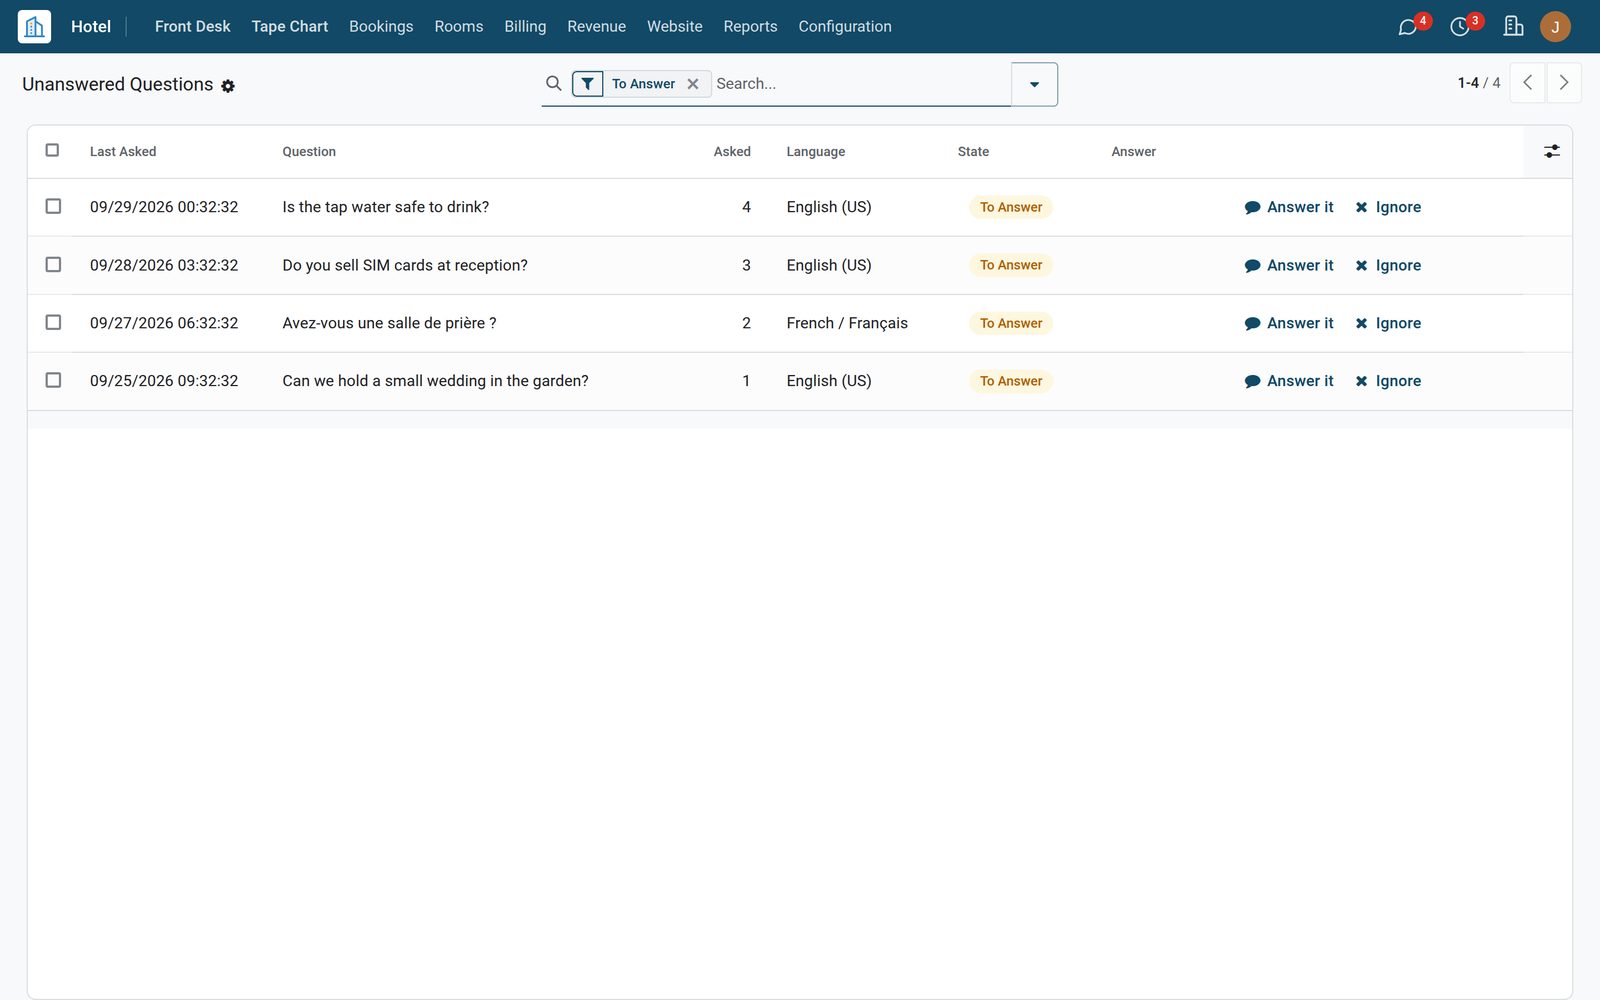Screen dimensions: 1600x1000
Task: Click To Answer badge in garden wedding row
Action: 1011,381
